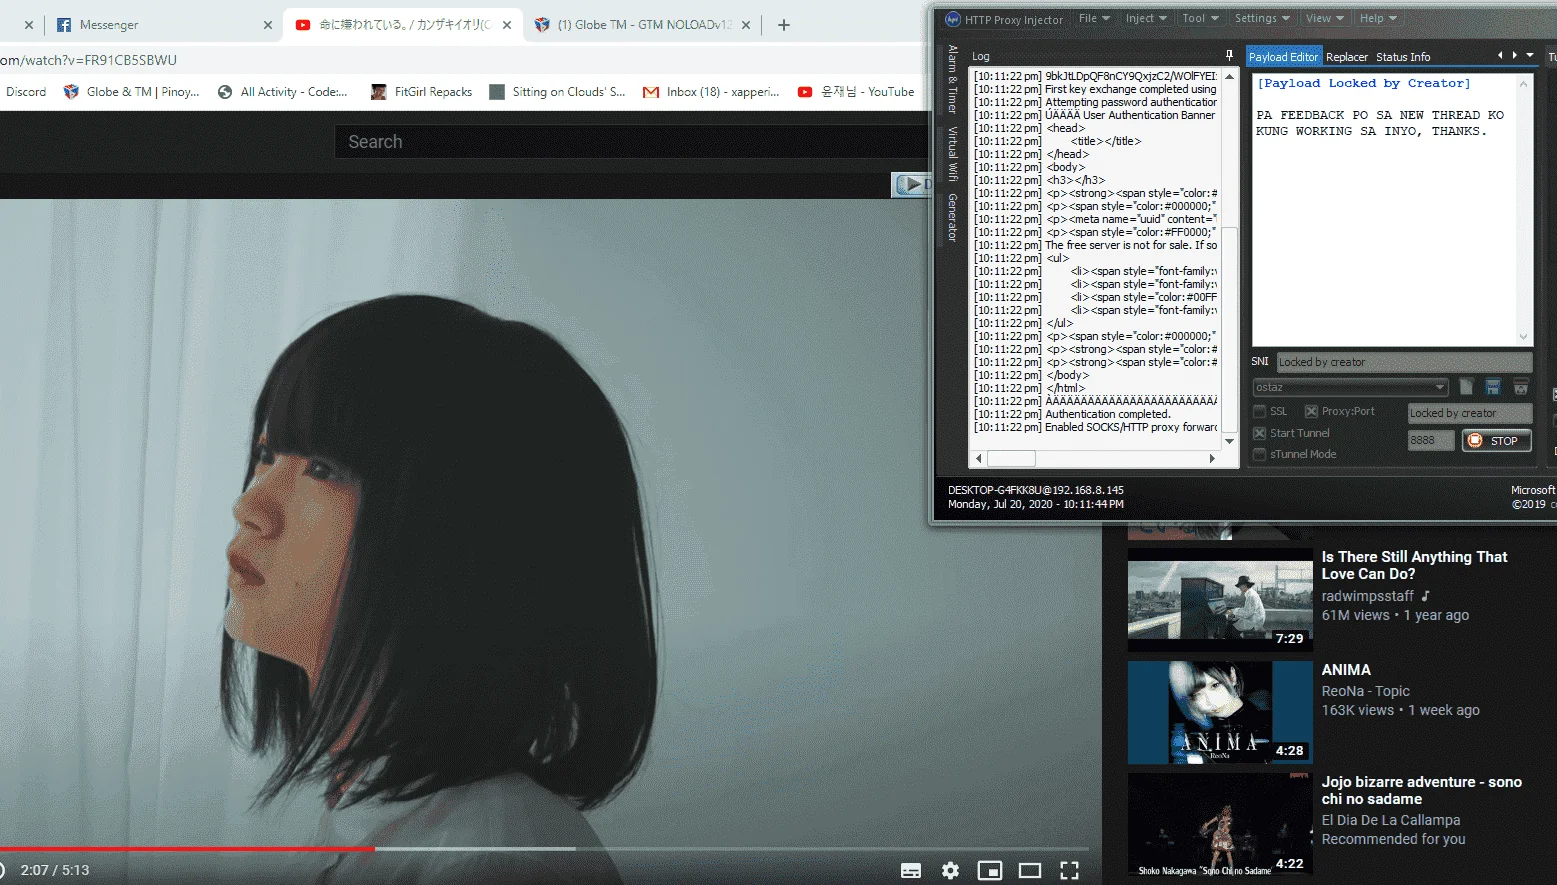The image size is (1557, 885).
Task: Click the 4:22 Sono Chi no Sadame thumbnail
Action: pyautogui.click(x=1220, y=825)
